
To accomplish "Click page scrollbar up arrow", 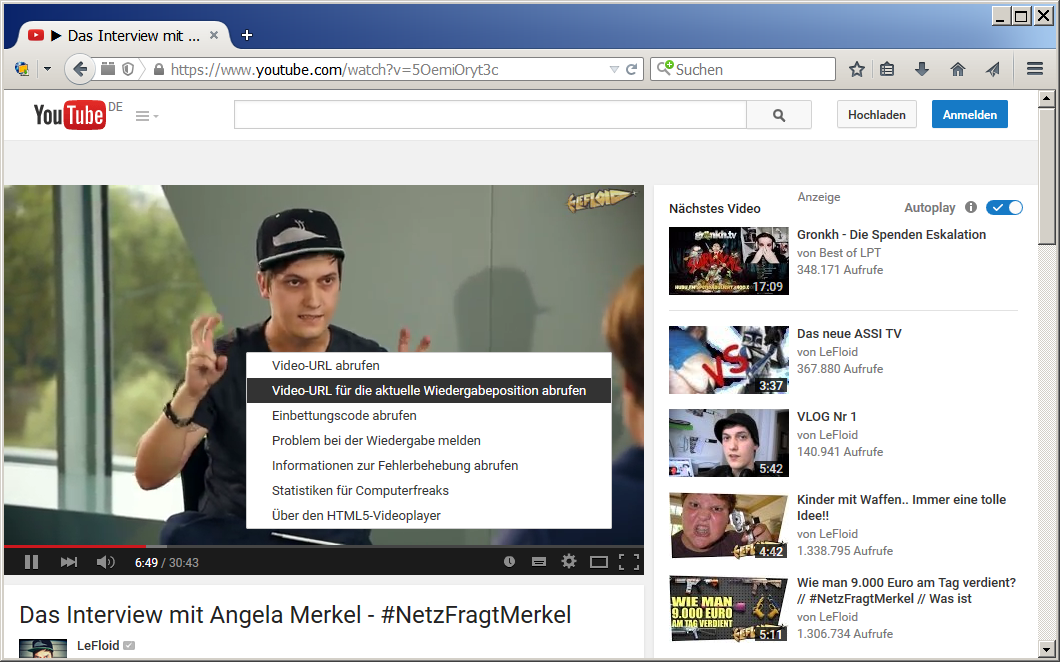I will pyautogui.click(x=1046, y=99).
